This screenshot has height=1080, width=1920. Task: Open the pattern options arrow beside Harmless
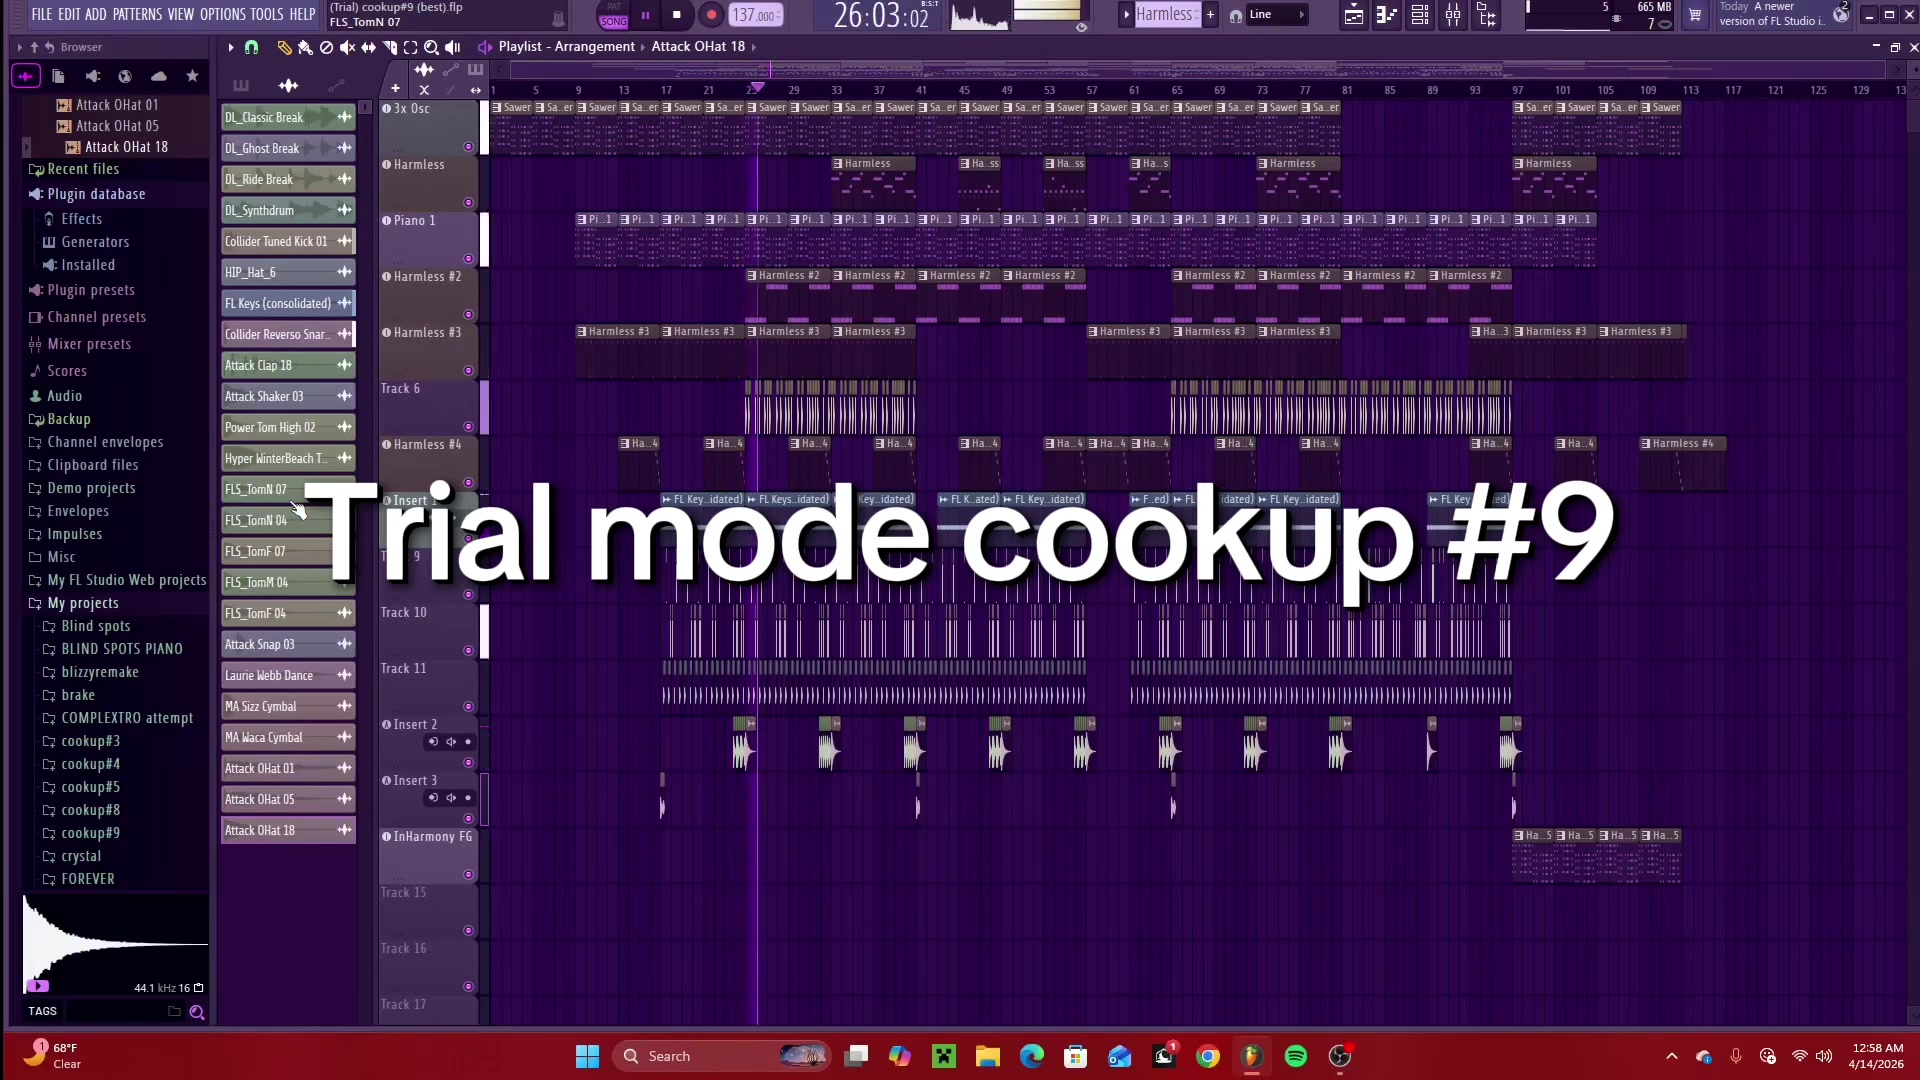tap(1126, 14)
